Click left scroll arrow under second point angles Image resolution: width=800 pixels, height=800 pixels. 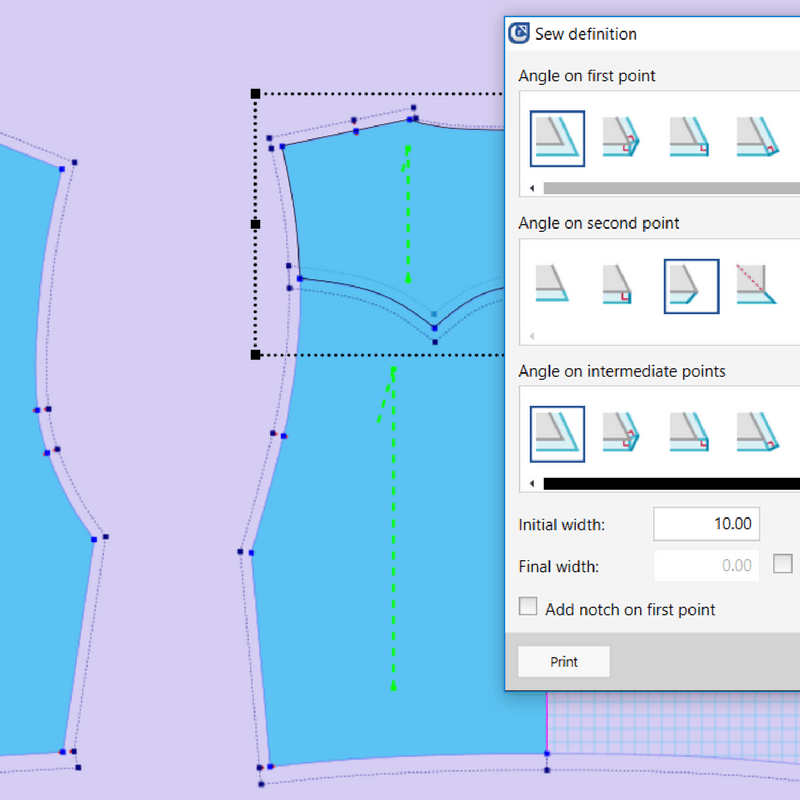[x=532, y=336]
